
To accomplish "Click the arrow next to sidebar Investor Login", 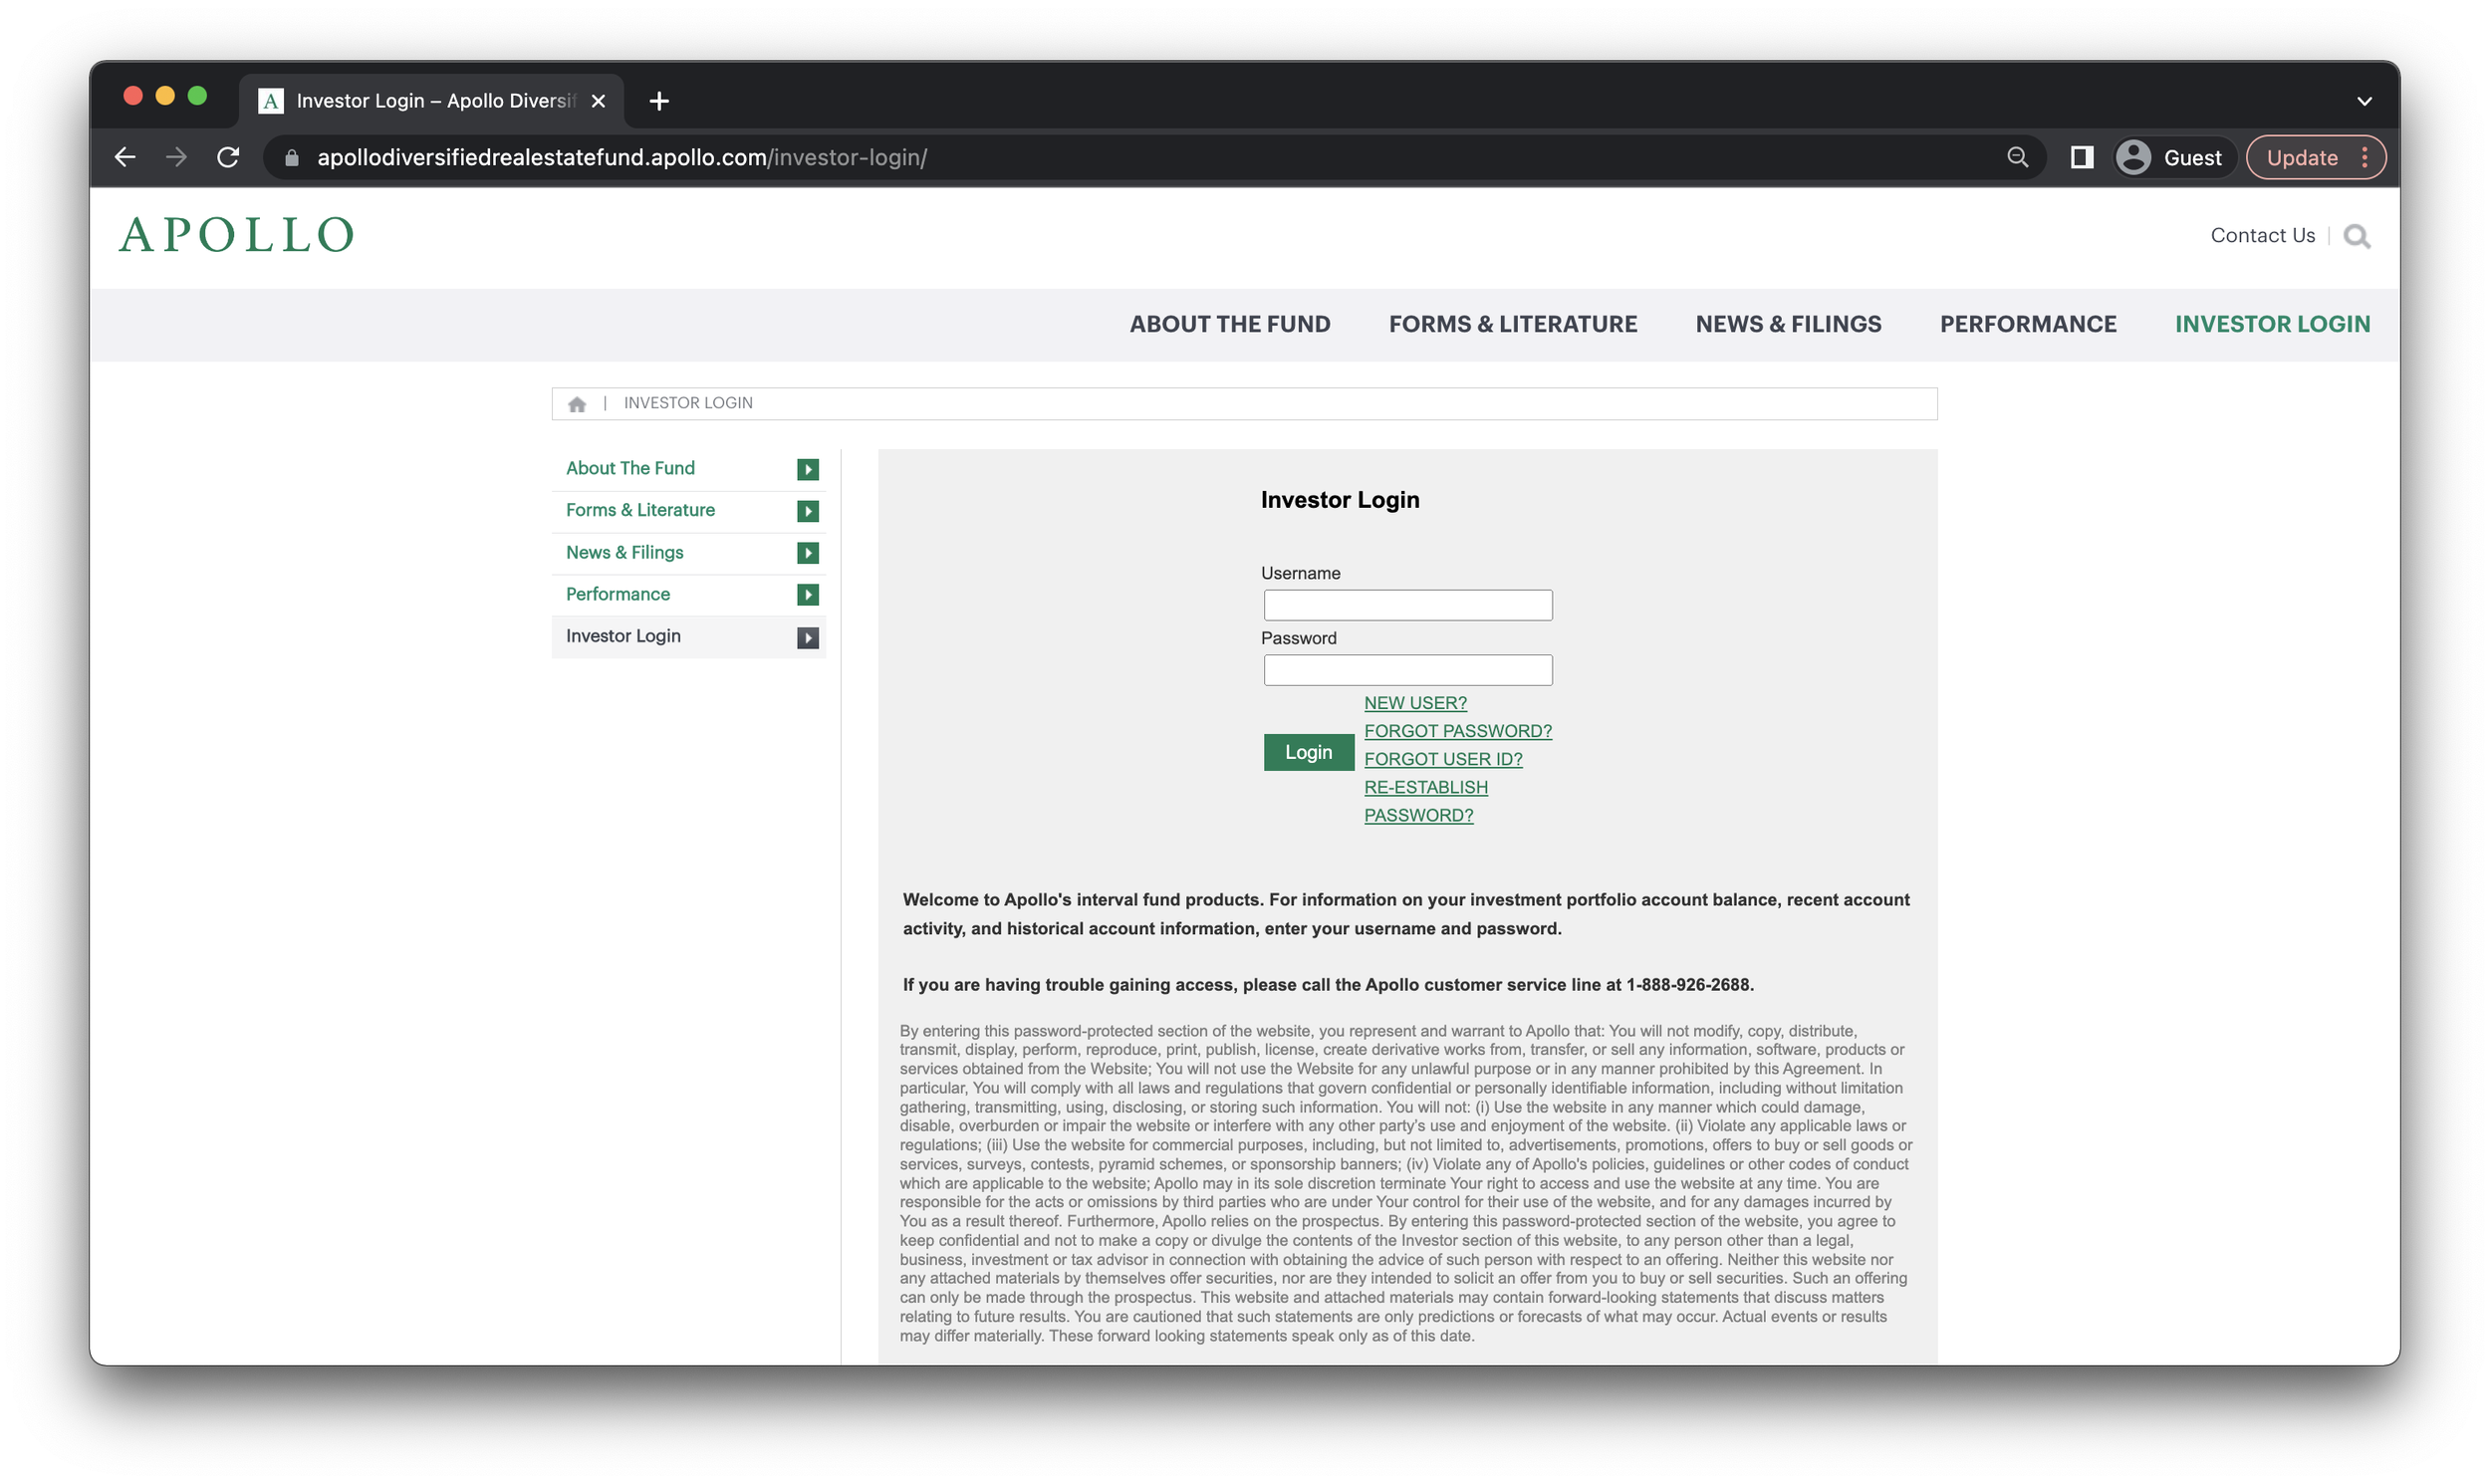I will click(808, 638).
